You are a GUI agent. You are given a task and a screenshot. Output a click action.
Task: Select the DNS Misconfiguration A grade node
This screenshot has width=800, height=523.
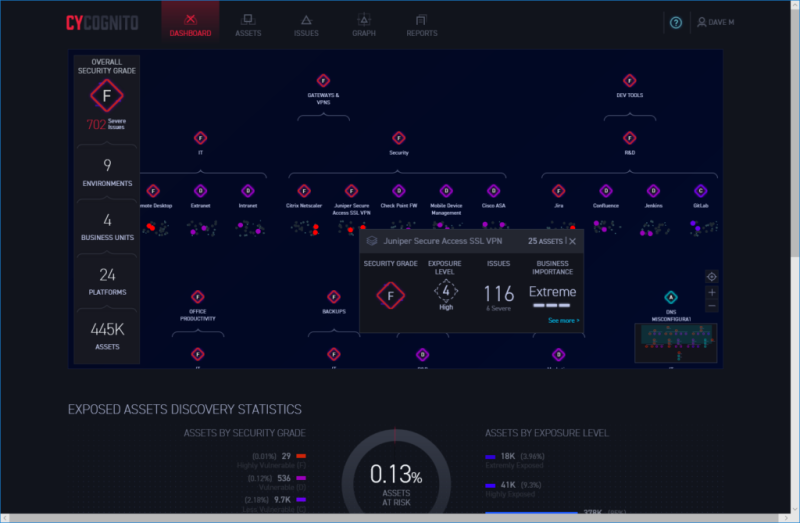[670, 297]
